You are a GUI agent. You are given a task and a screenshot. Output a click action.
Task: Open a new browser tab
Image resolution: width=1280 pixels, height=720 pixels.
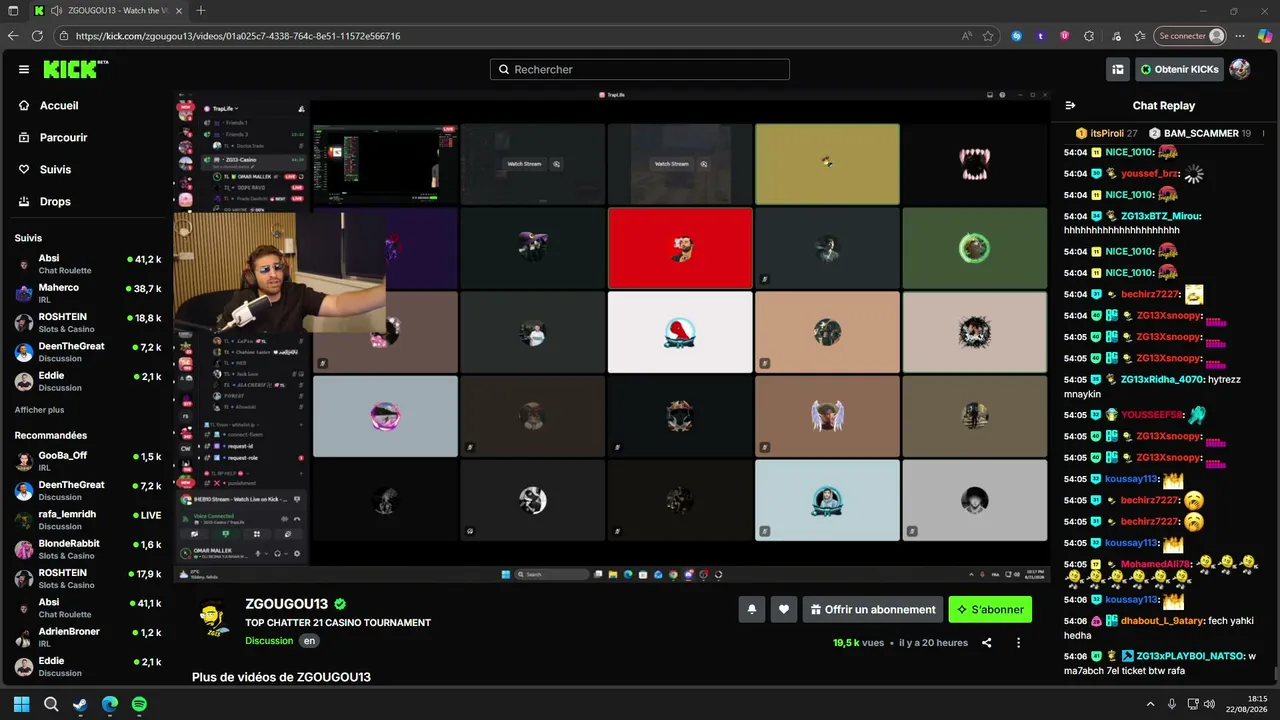(x=201, y=11)
